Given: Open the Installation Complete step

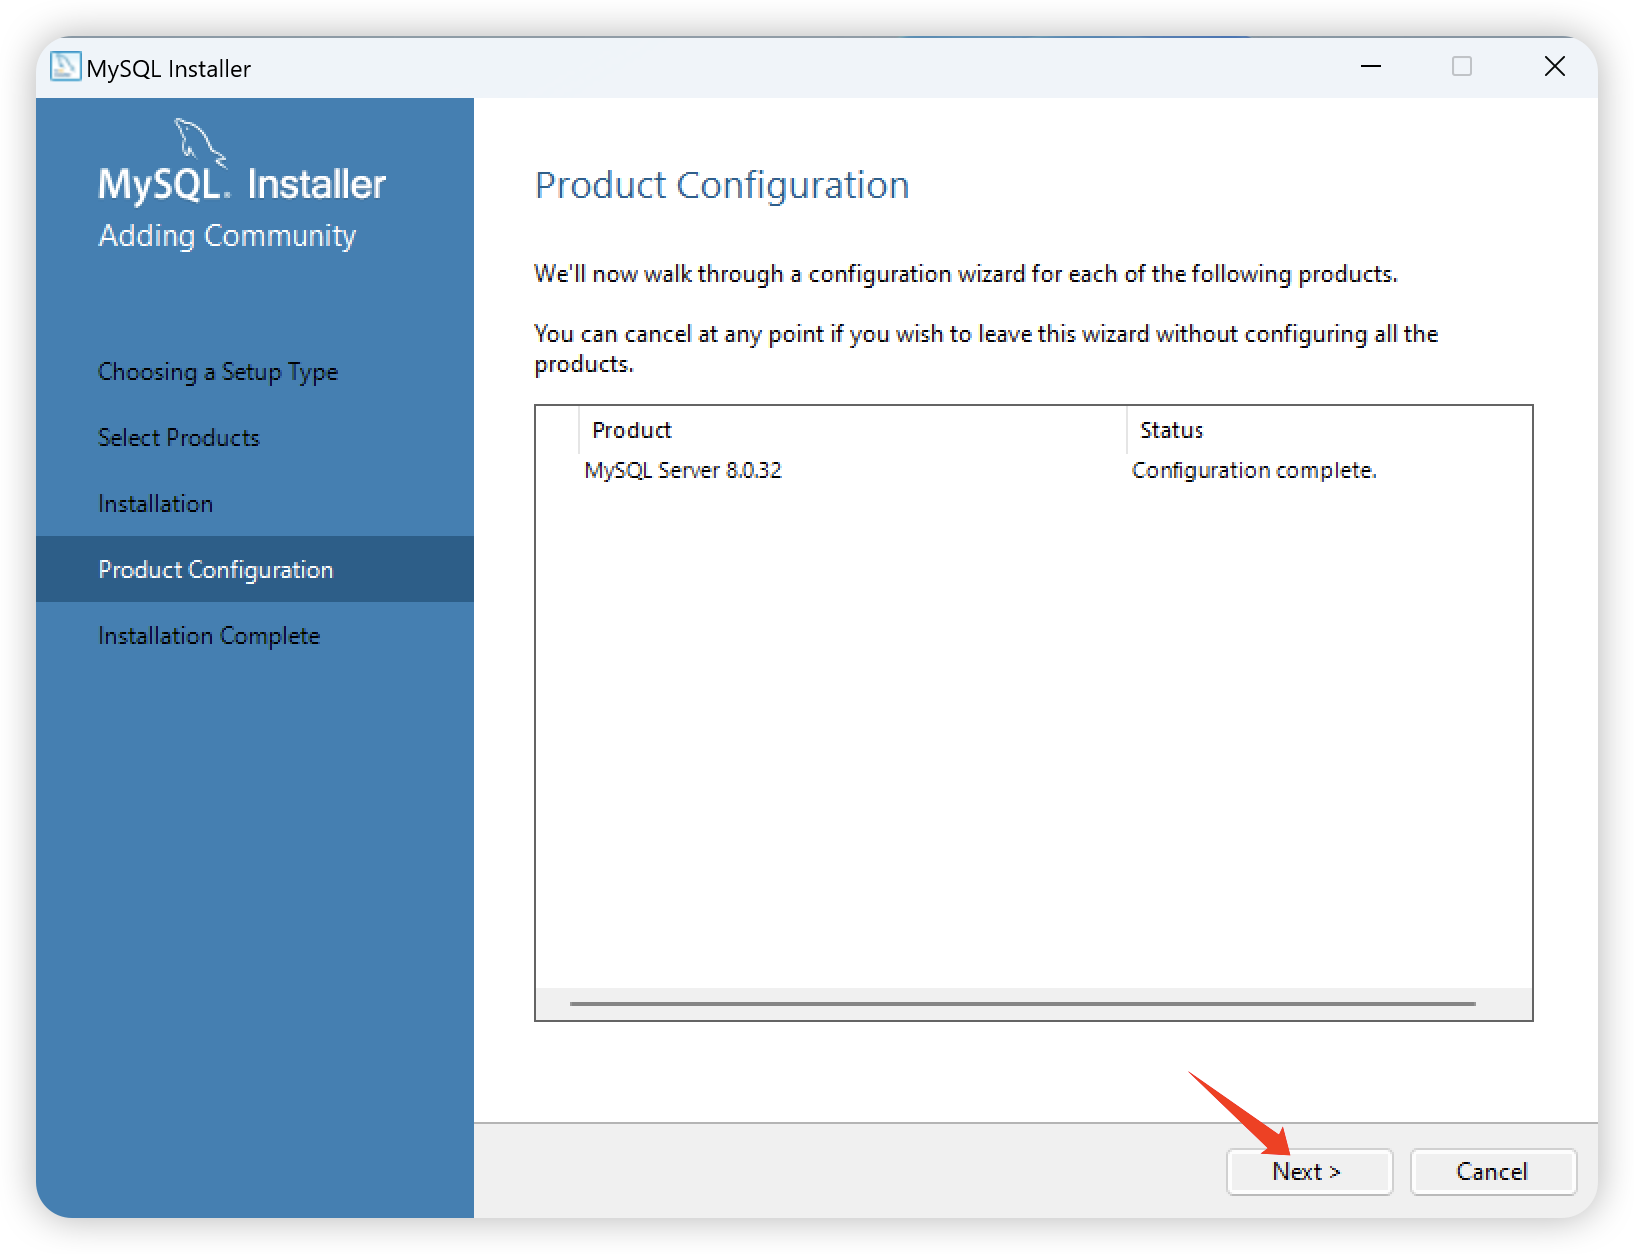Looking at the screenshot, I should pyautogui.click(x=209, y=636).
